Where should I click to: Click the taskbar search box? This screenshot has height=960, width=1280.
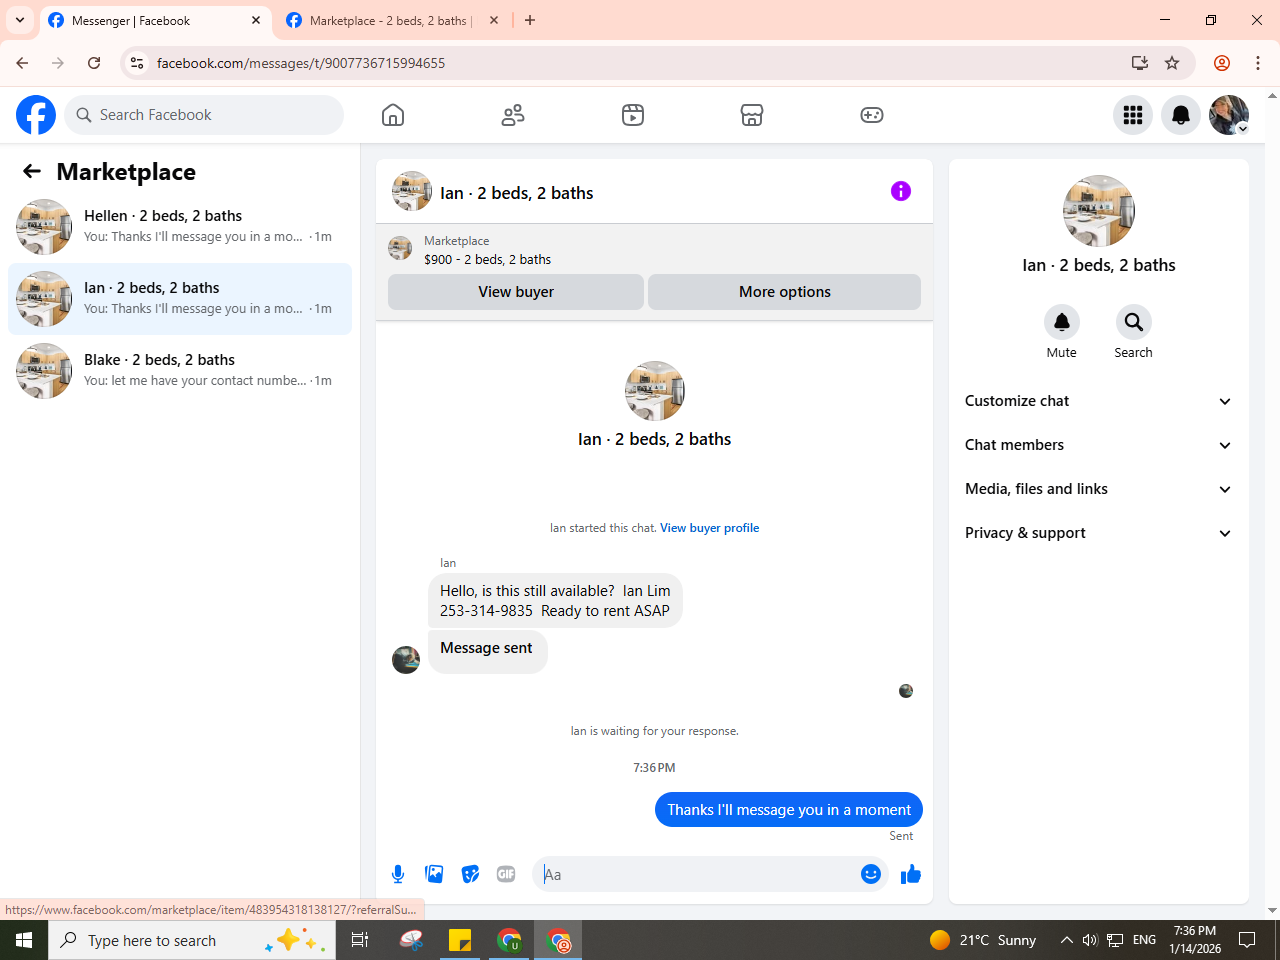click(192, 940)
